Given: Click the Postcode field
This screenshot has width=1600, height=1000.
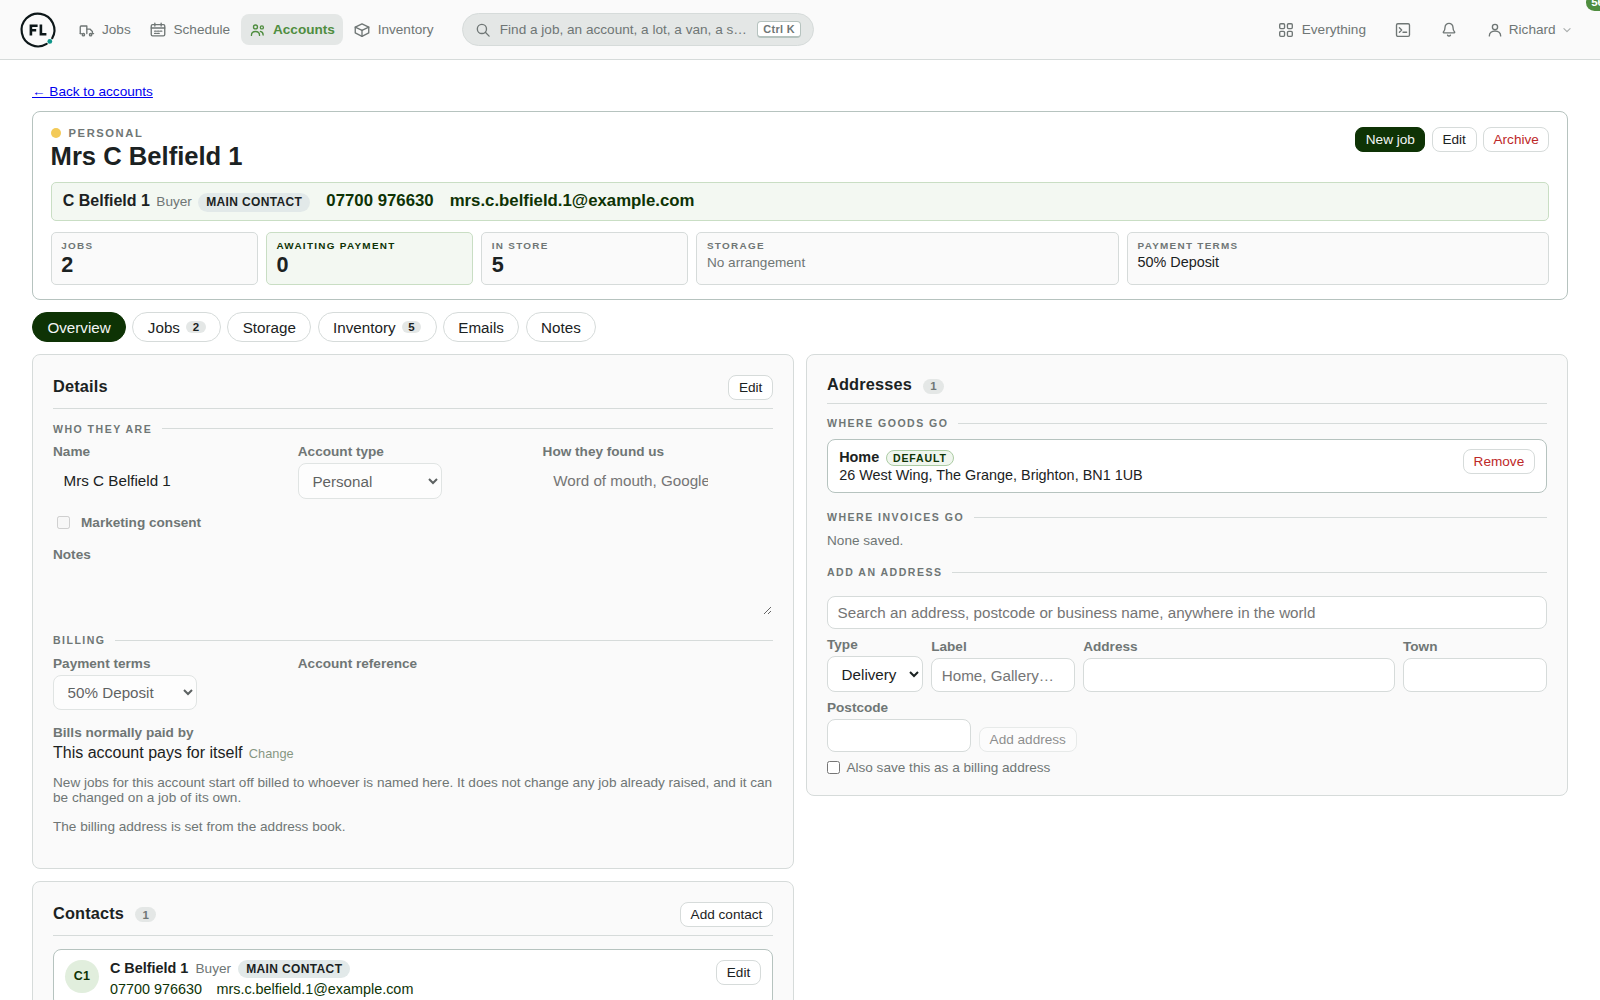Looking at the screenshot, I should [899, 736].
